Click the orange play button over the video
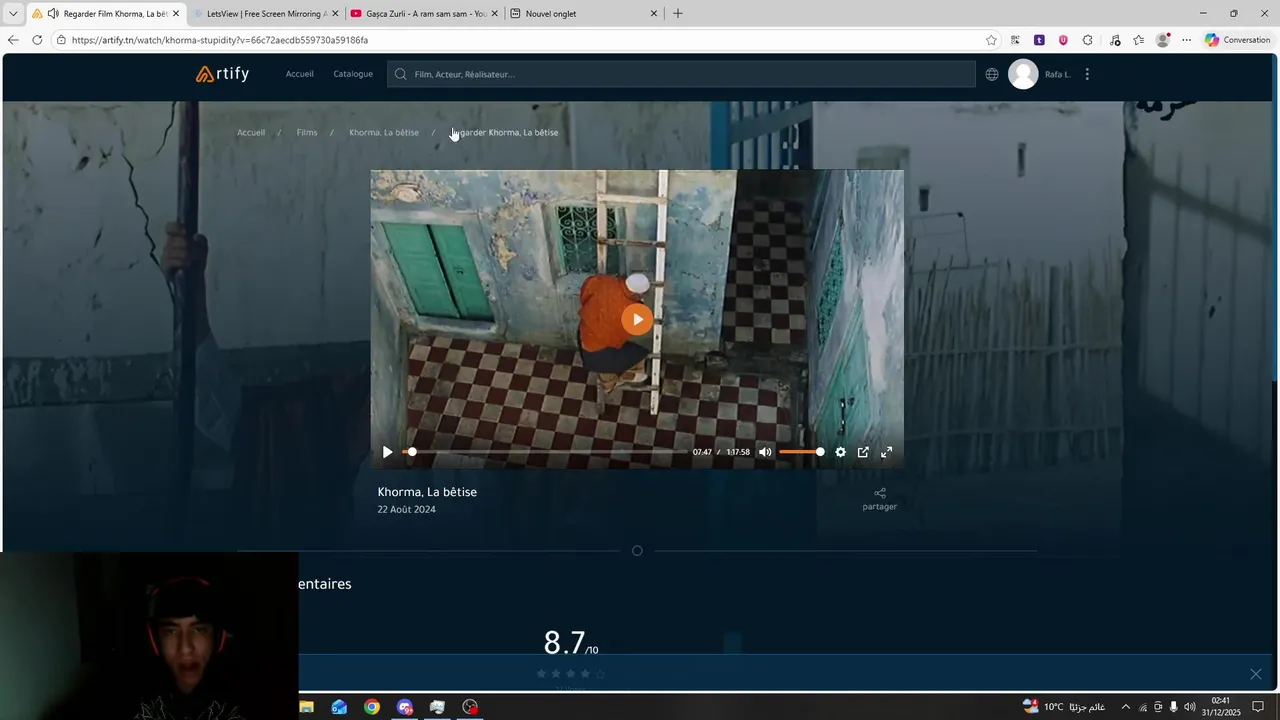Image resolution: width=1280 pixels, height=720 pixels. 637,319
